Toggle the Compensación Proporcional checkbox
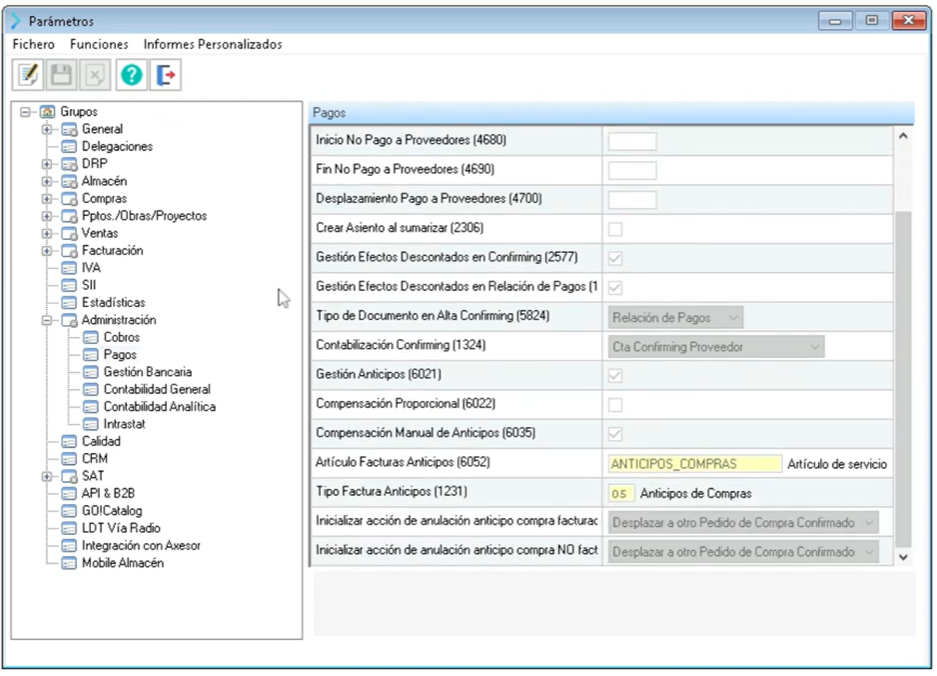Viewport: 937px width, 676px height. coord(615,404)
